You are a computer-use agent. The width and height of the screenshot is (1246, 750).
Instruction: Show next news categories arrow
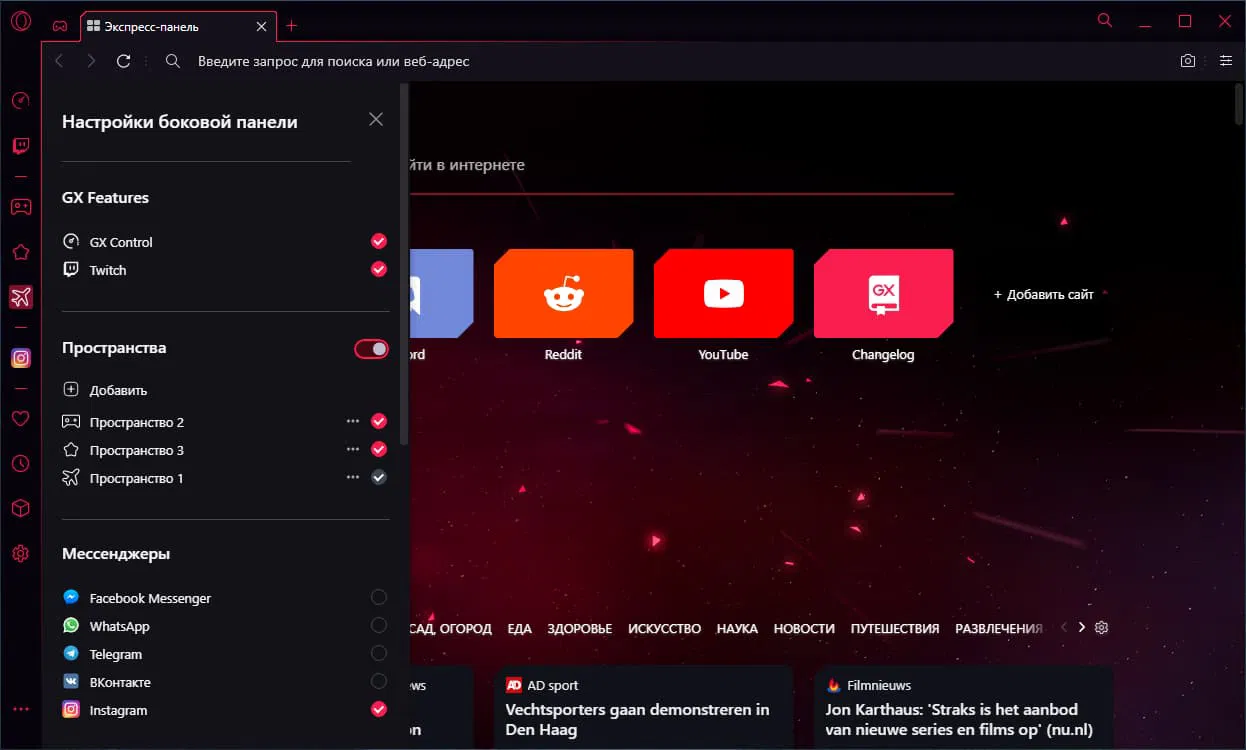pyautogui.click(x=1081, y=628)
